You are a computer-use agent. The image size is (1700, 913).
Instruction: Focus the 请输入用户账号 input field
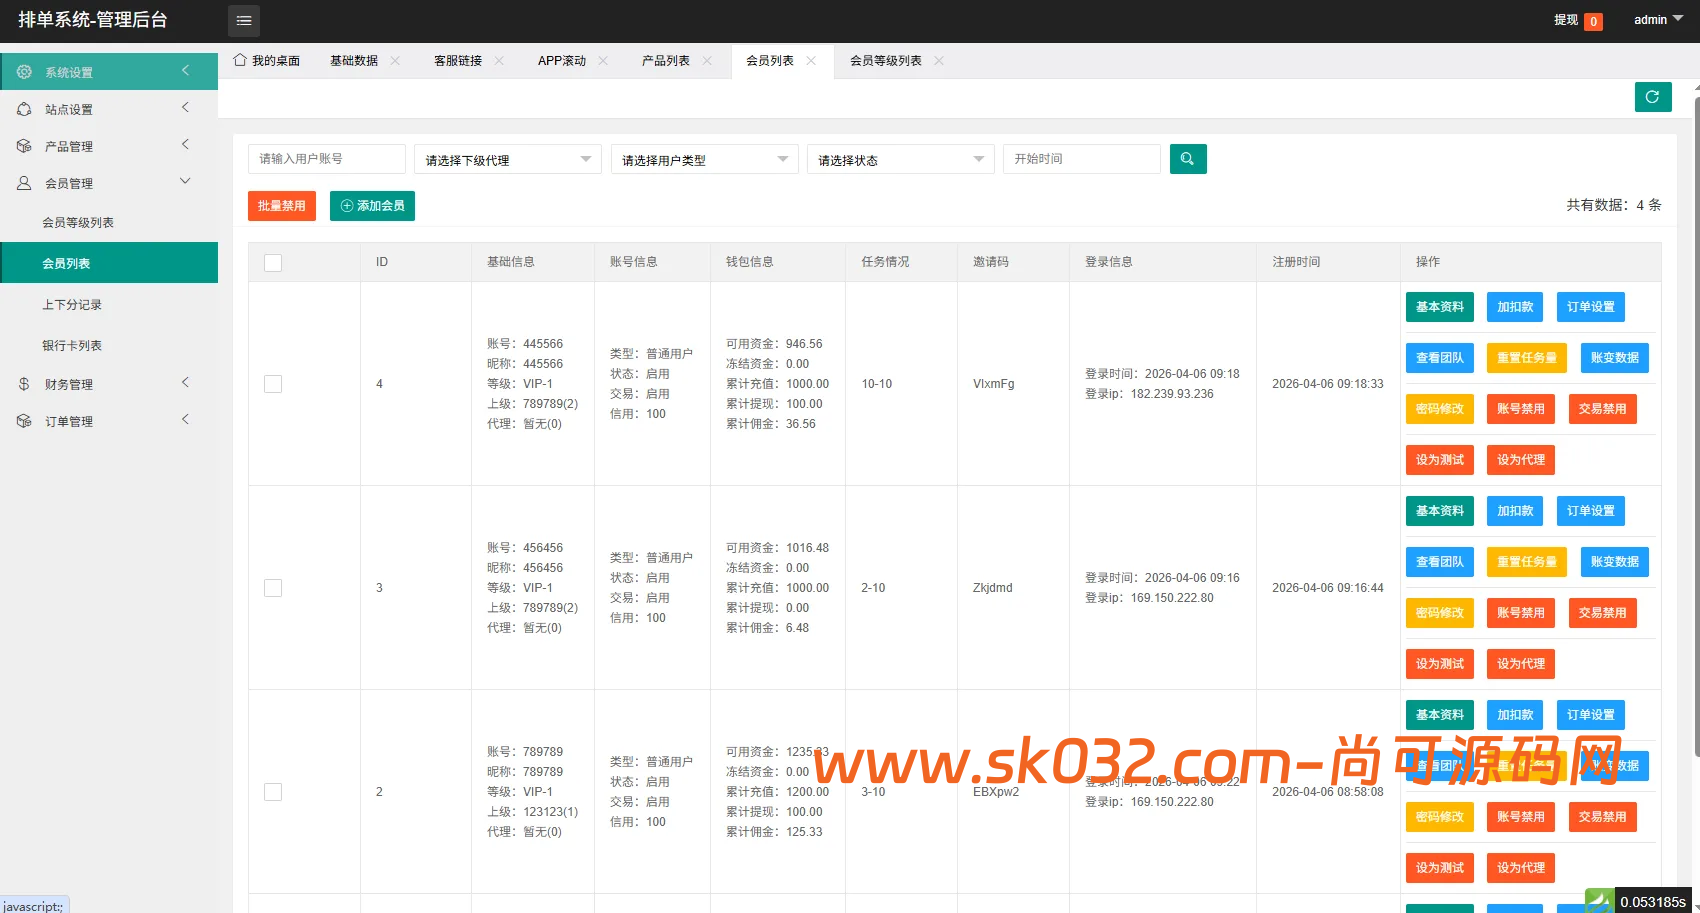[x=327, y=159]
